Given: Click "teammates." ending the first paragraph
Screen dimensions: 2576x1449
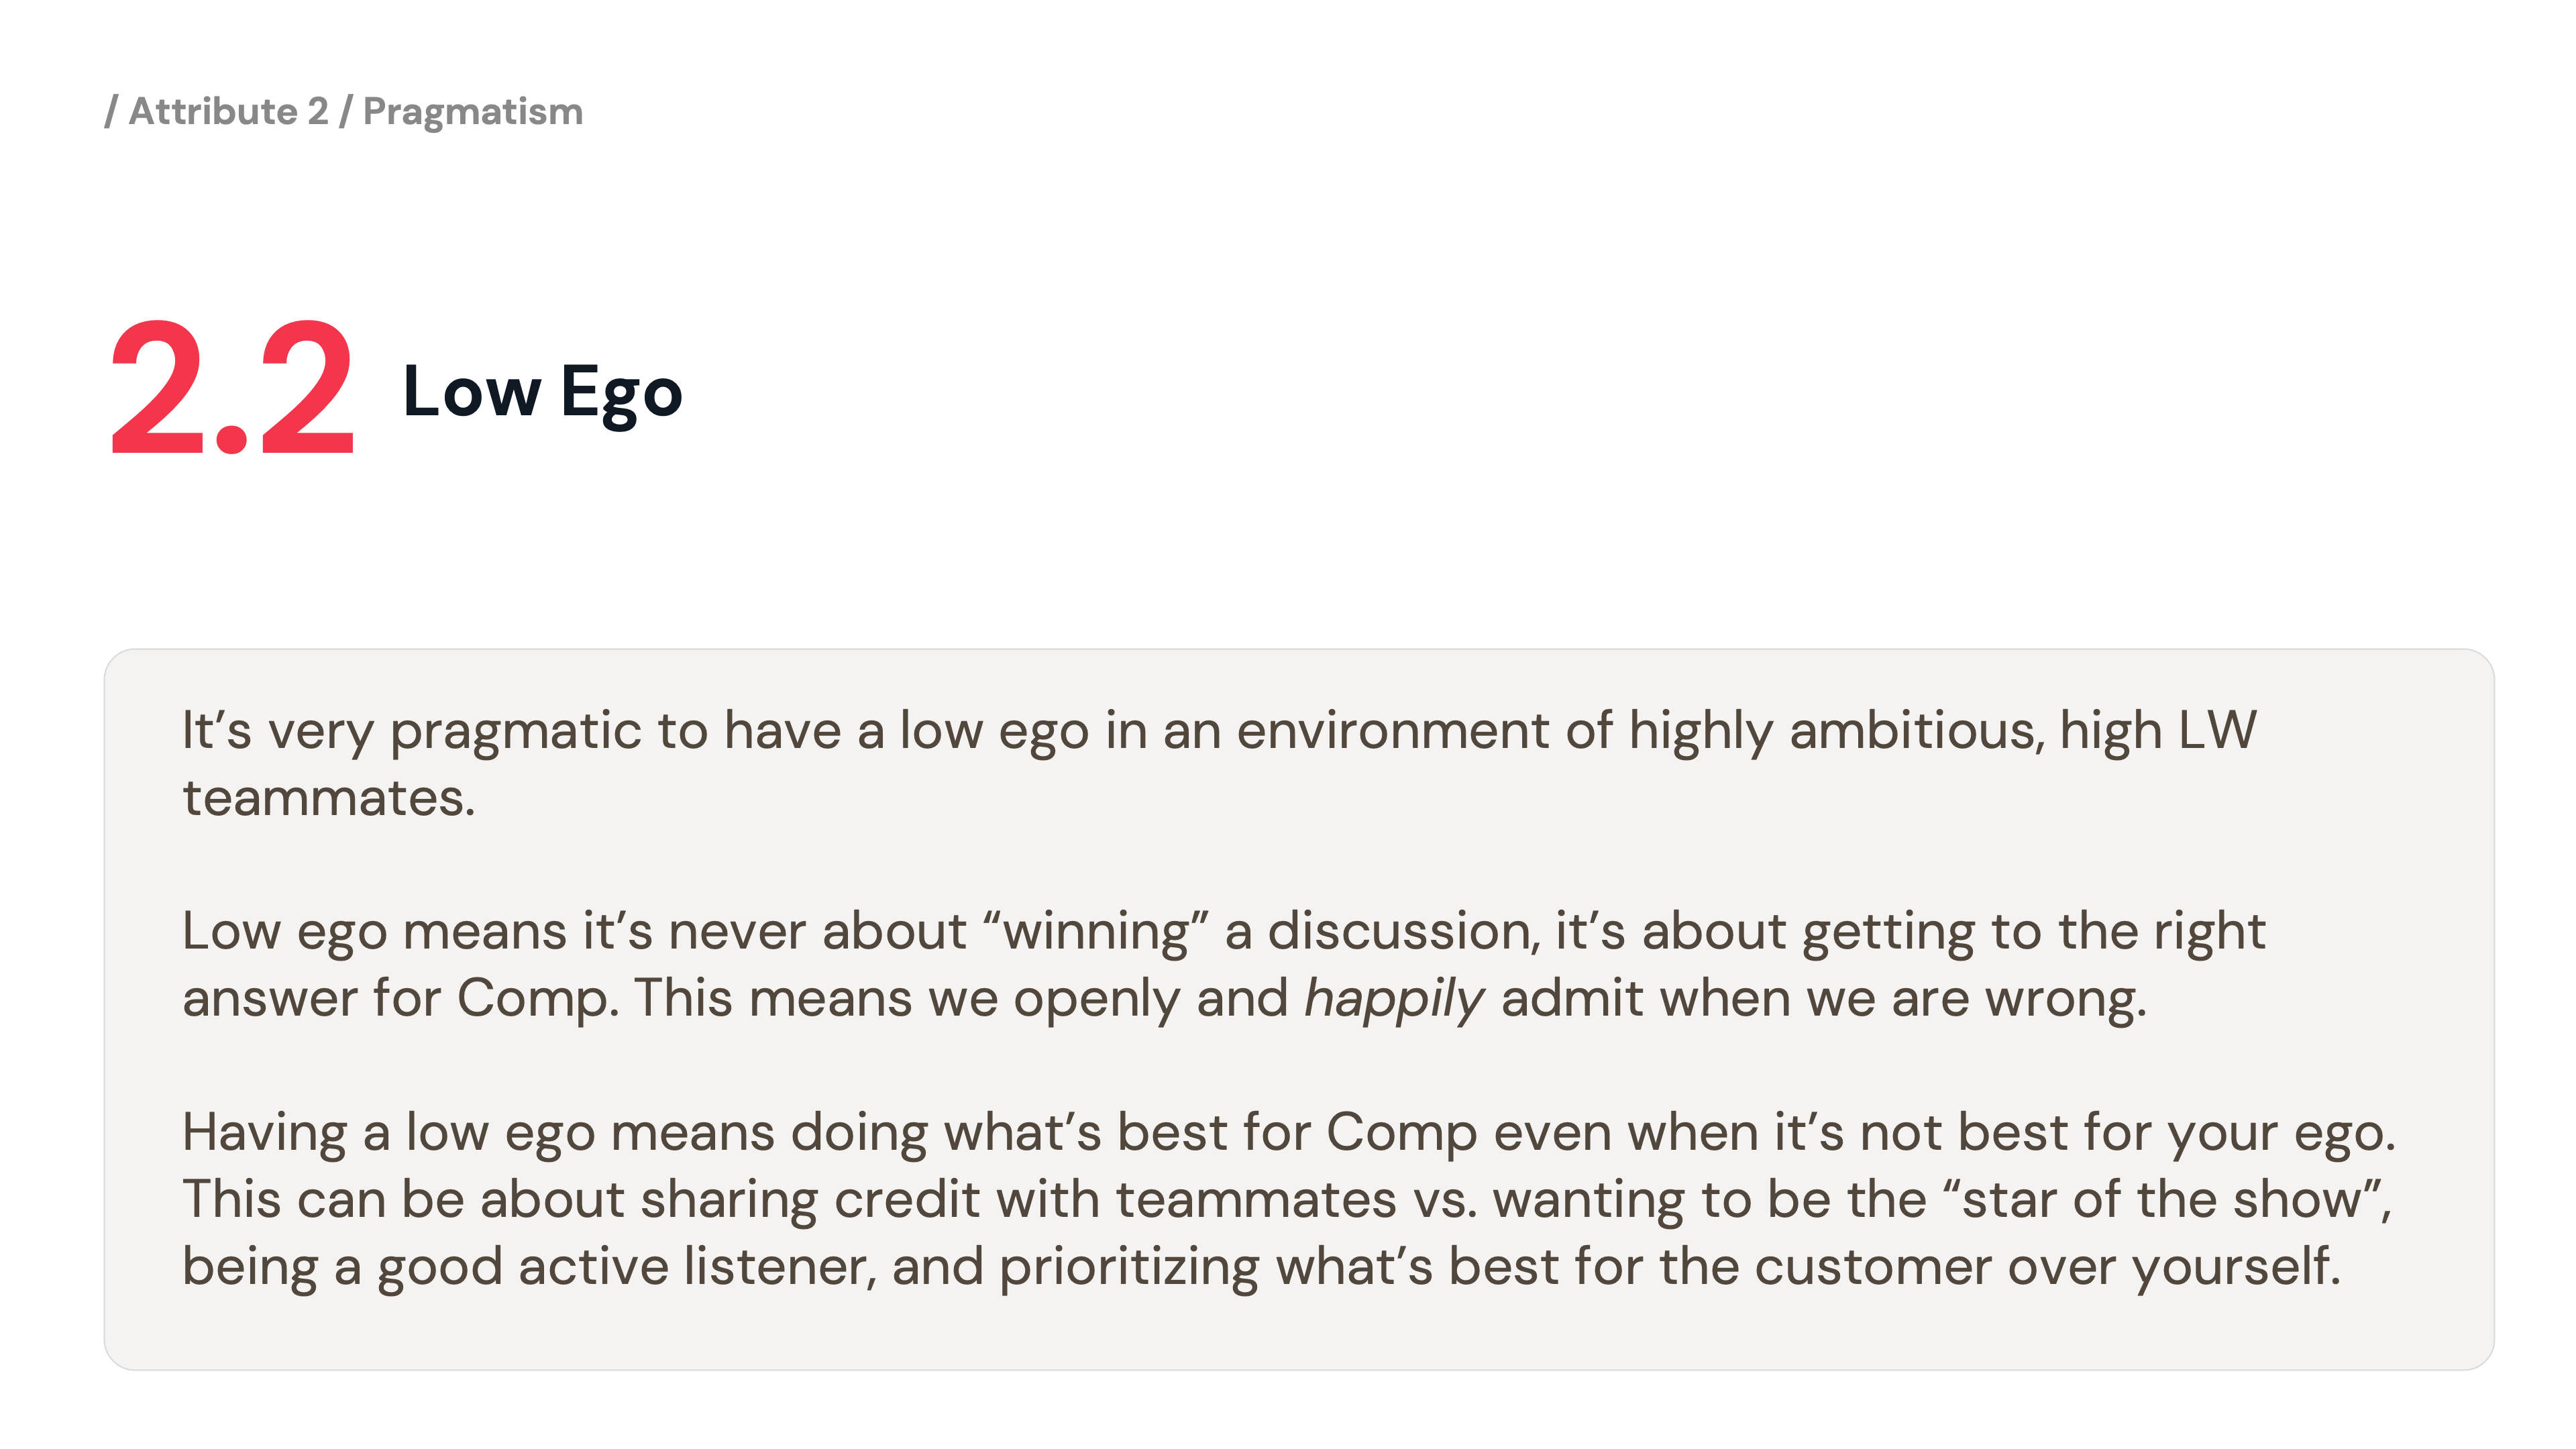Looking at the screenshot, I should click(328, 799).
